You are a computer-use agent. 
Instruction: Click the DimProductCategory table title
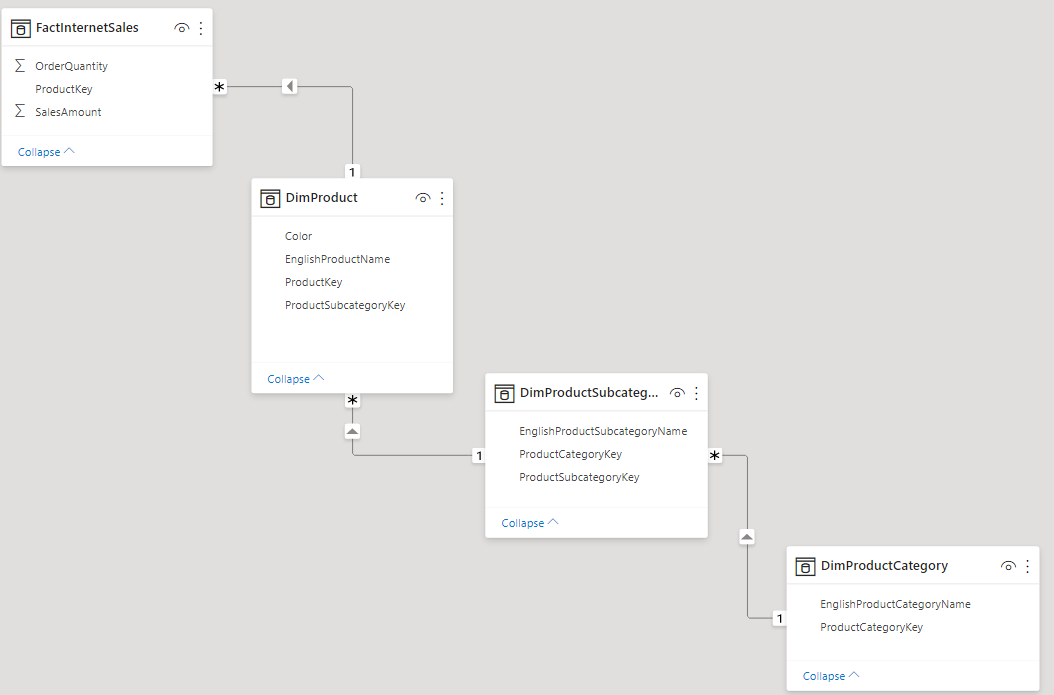(x=884, y=566)
